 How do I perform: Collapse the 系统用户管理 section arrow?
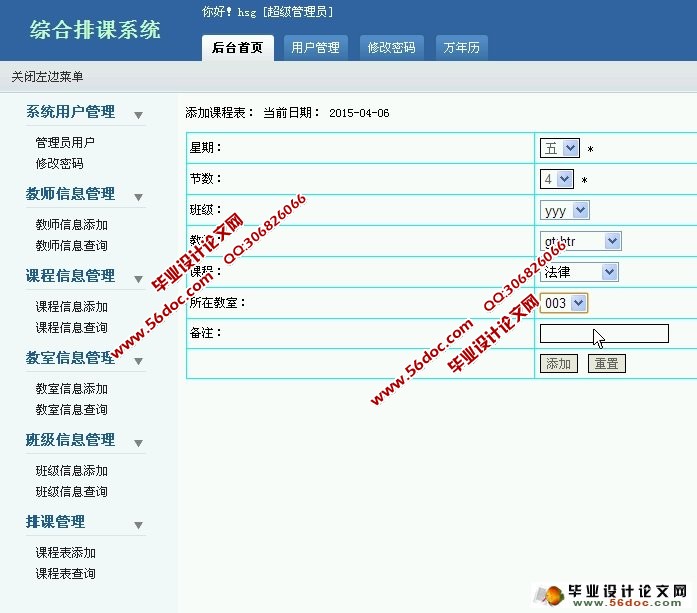point(138,115)
